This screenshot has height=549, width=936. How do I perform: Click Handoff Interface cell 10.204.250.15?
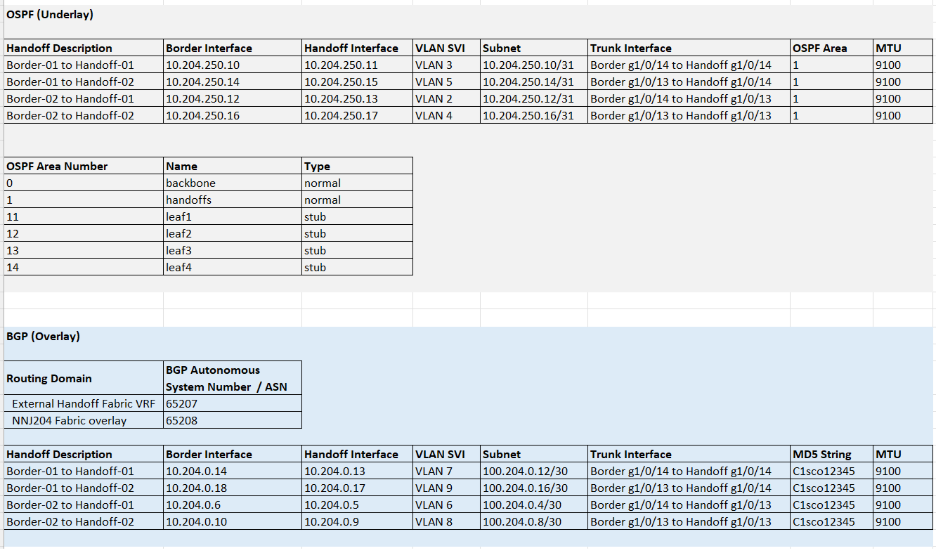pos(357,82)
